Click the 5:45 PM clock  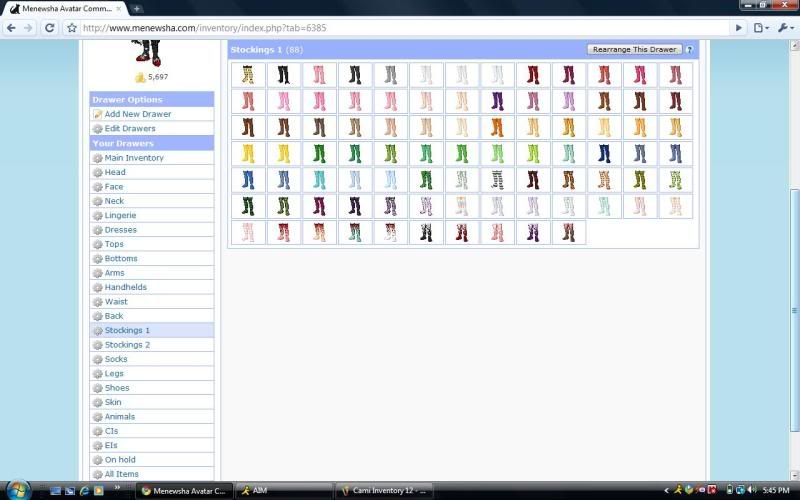coord(776,490)
